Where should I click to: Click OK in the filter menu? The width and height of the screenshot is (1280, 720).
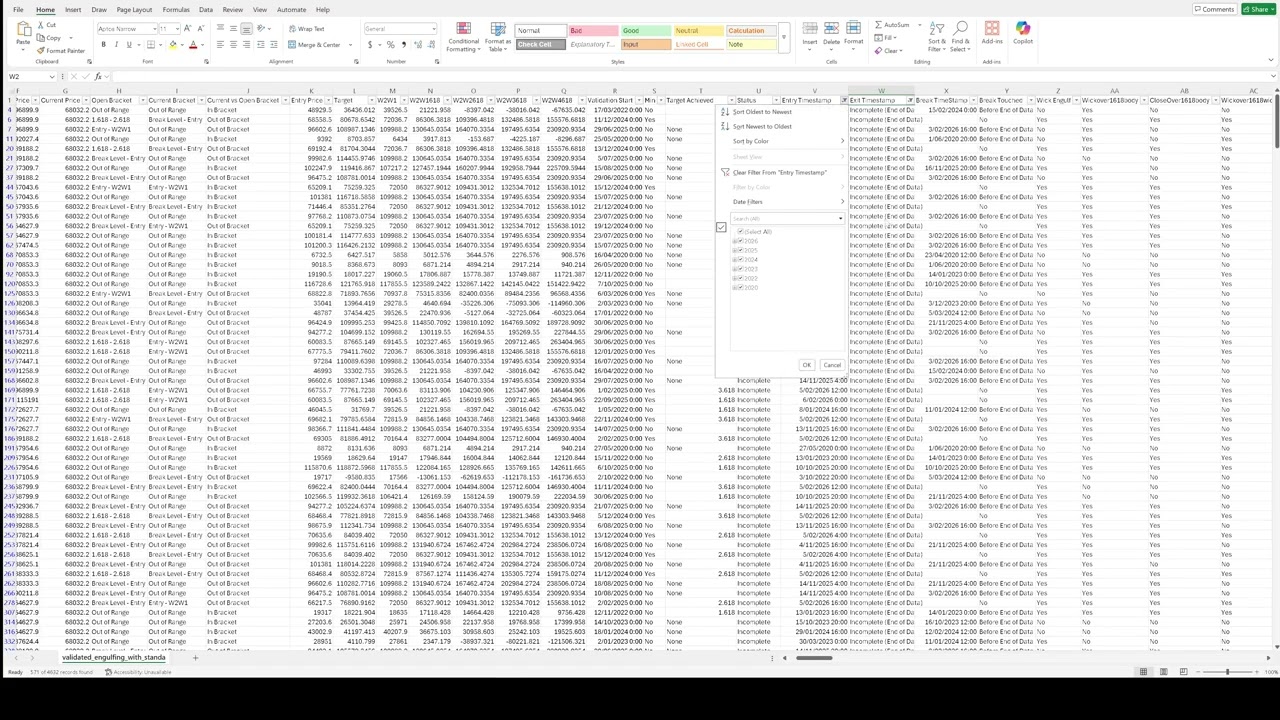[x=806, y=365]
